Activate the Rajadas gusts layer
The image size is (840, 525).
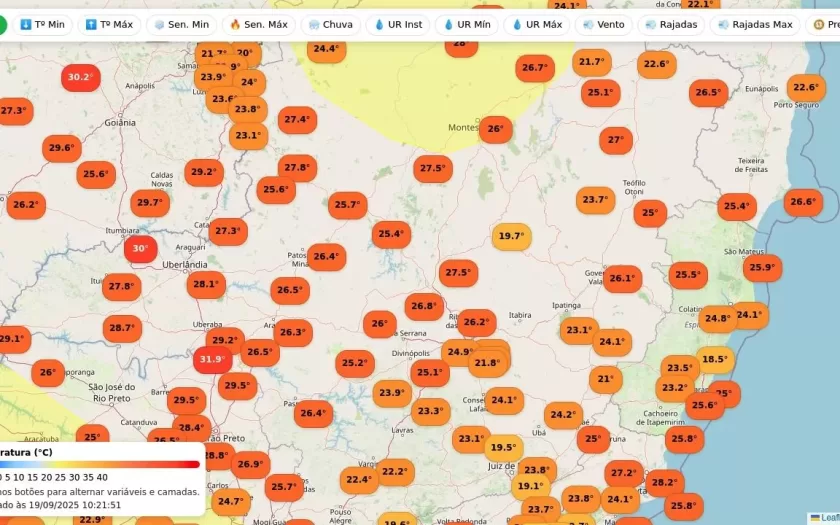pyautogui.click(x=671, y=24)
